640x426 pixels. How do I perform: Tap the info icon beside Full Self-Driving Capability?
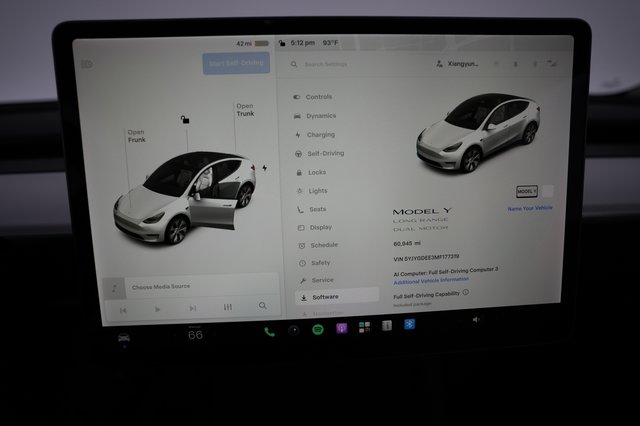pos(466,292)
